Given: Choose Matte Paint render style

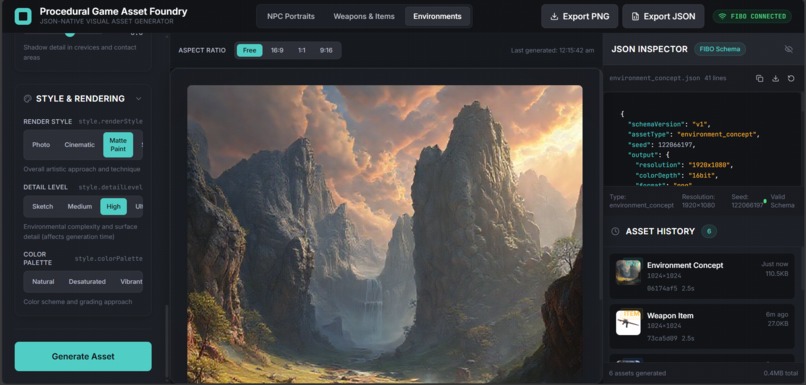Looking at the screenshot, I should pos(118,145).
